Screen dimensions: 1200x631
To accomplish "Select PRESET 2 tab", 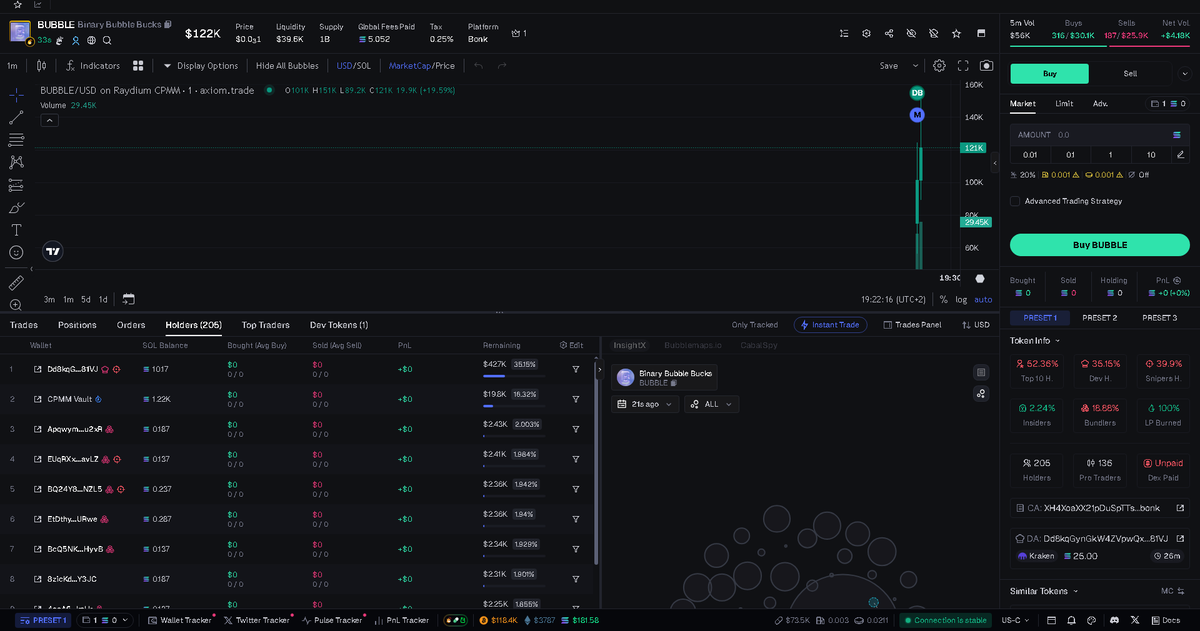I will click(x=1100, y=318).
